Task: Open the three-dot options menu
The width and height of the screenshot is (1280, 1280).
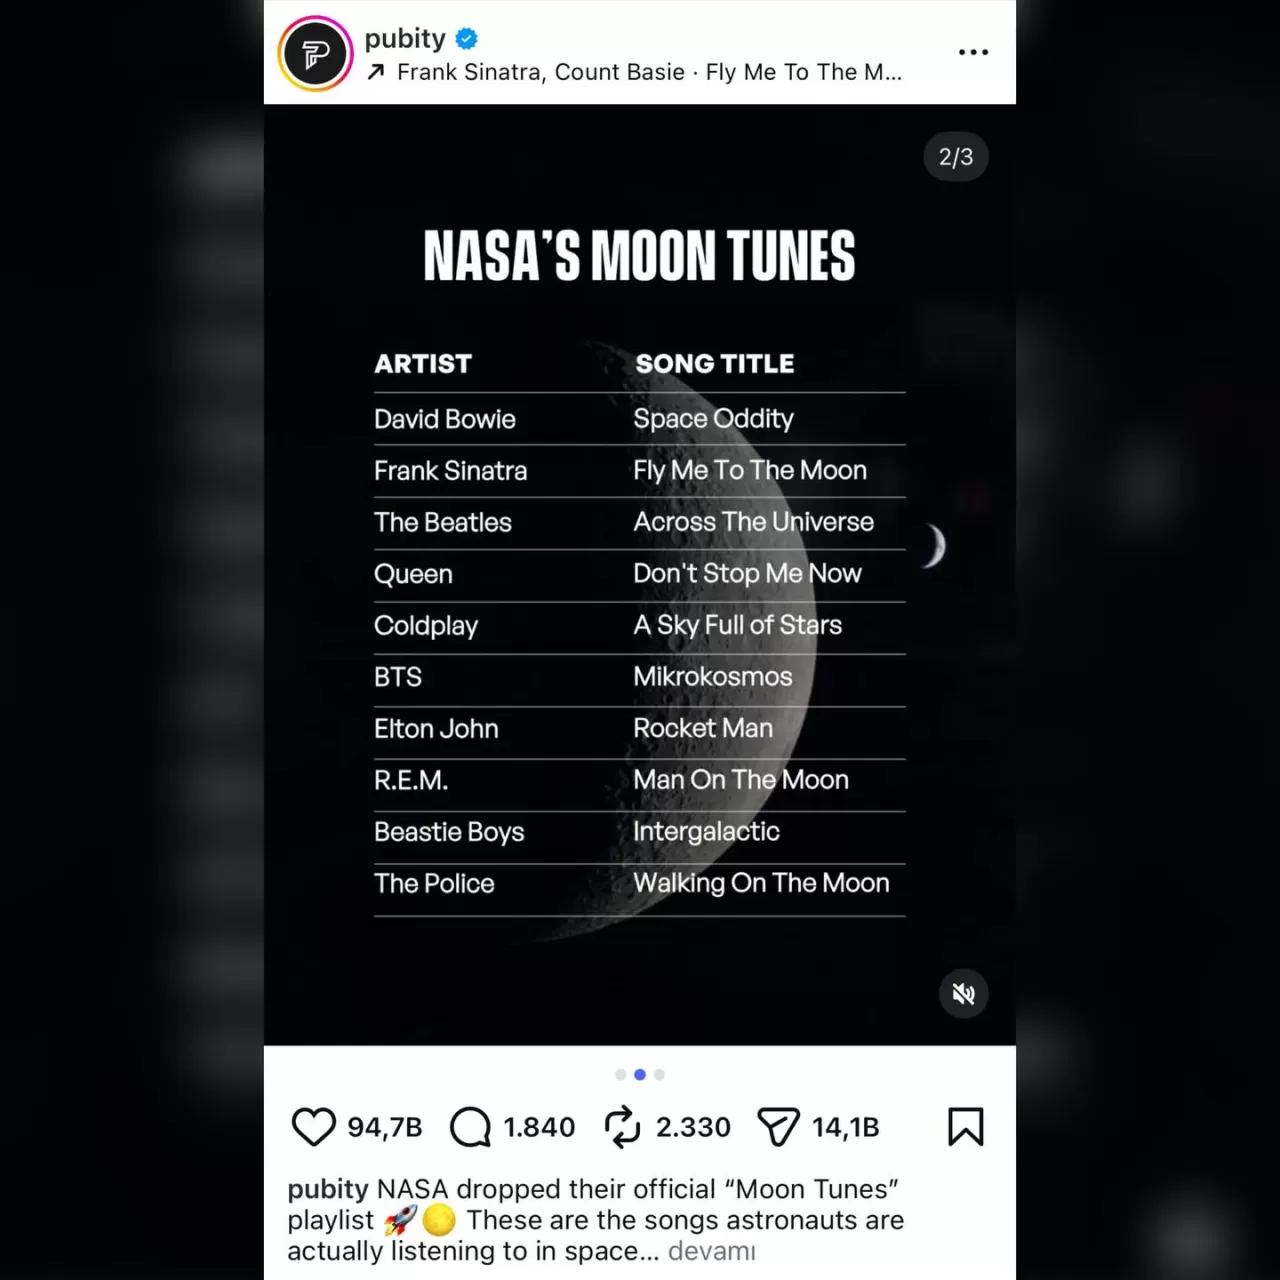Action: (973, 52)
